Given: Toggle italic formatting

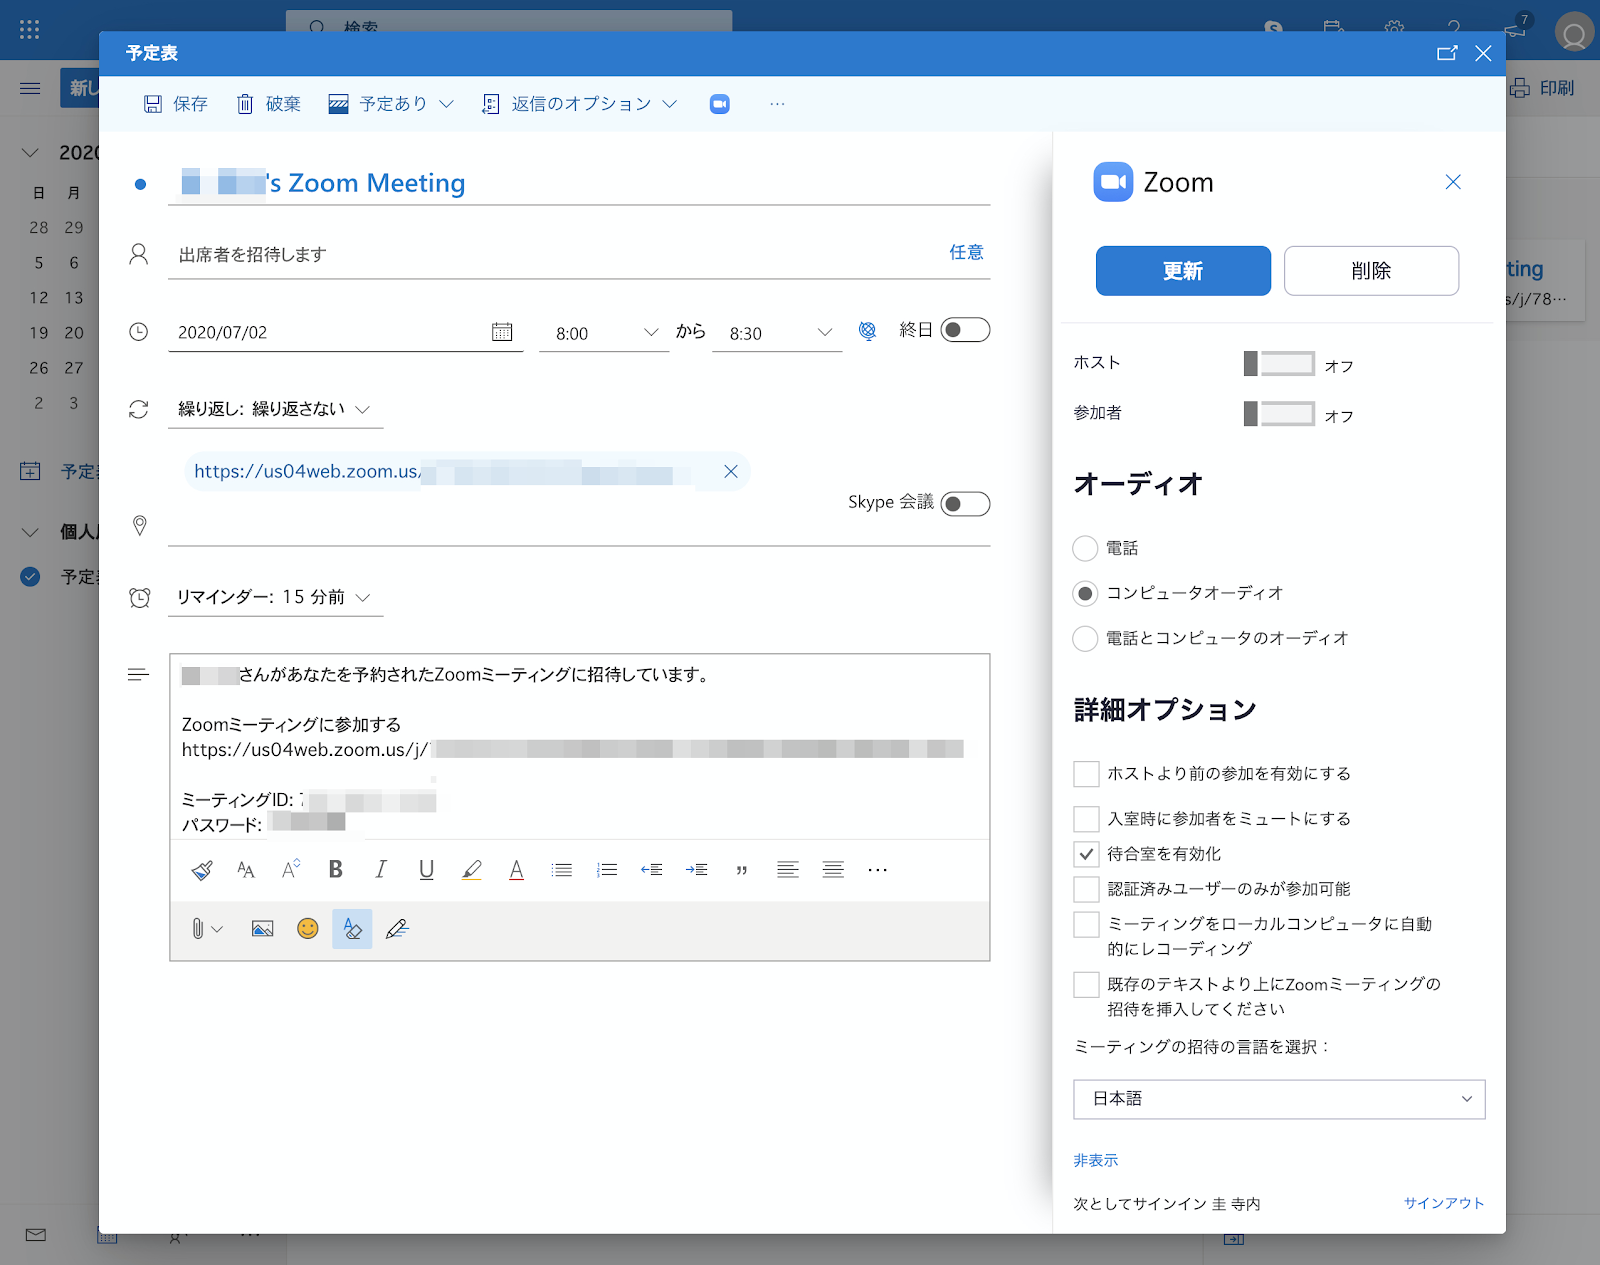Looking at the screenshot, I should [381, 870].
